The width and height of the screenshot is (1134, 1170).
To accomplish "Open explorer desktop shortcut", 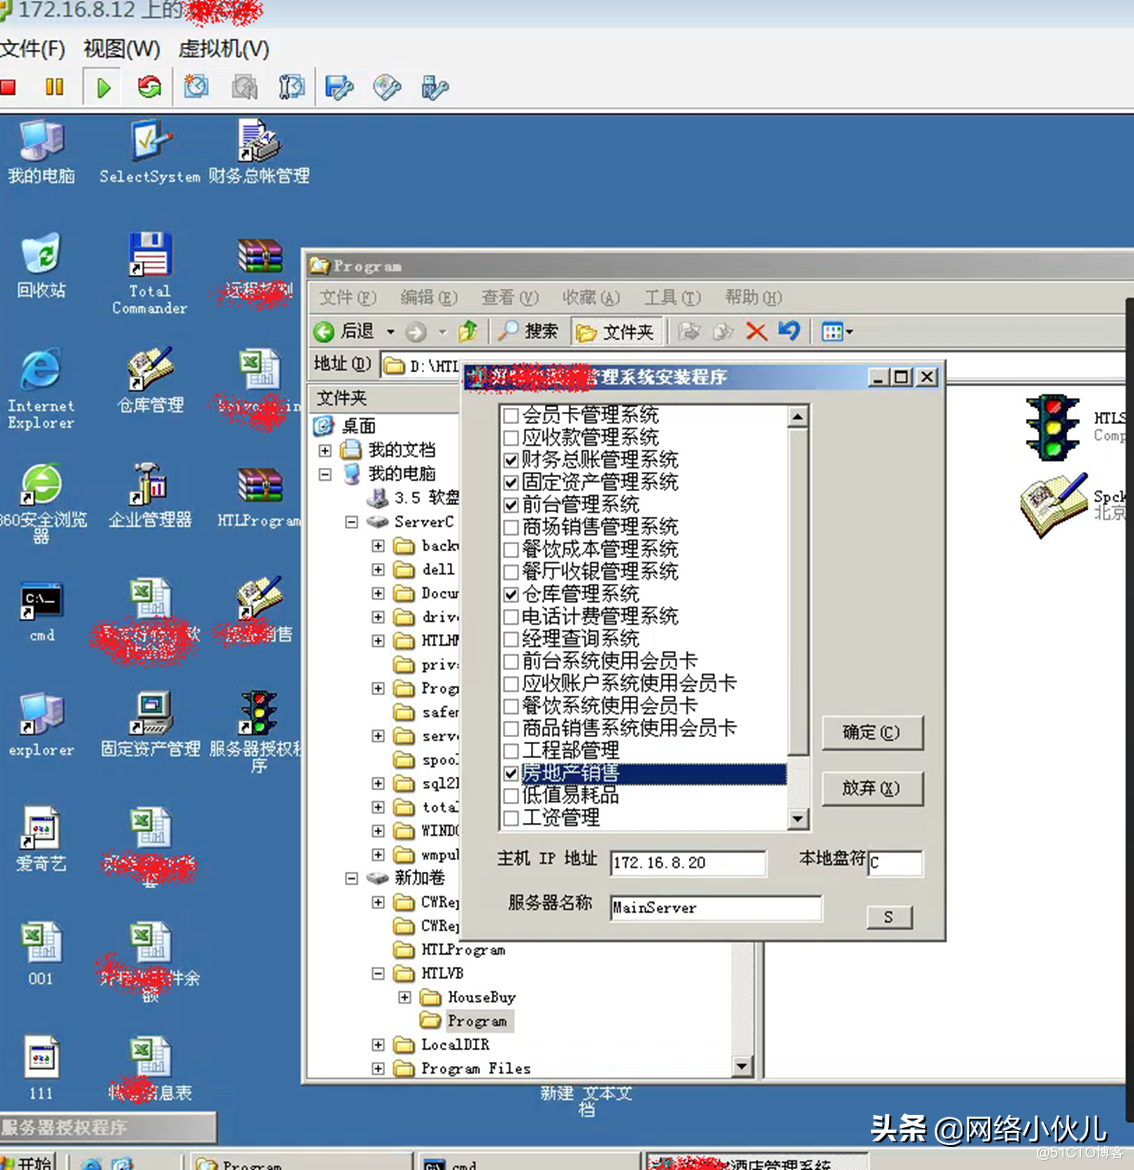I will [41, 725].
